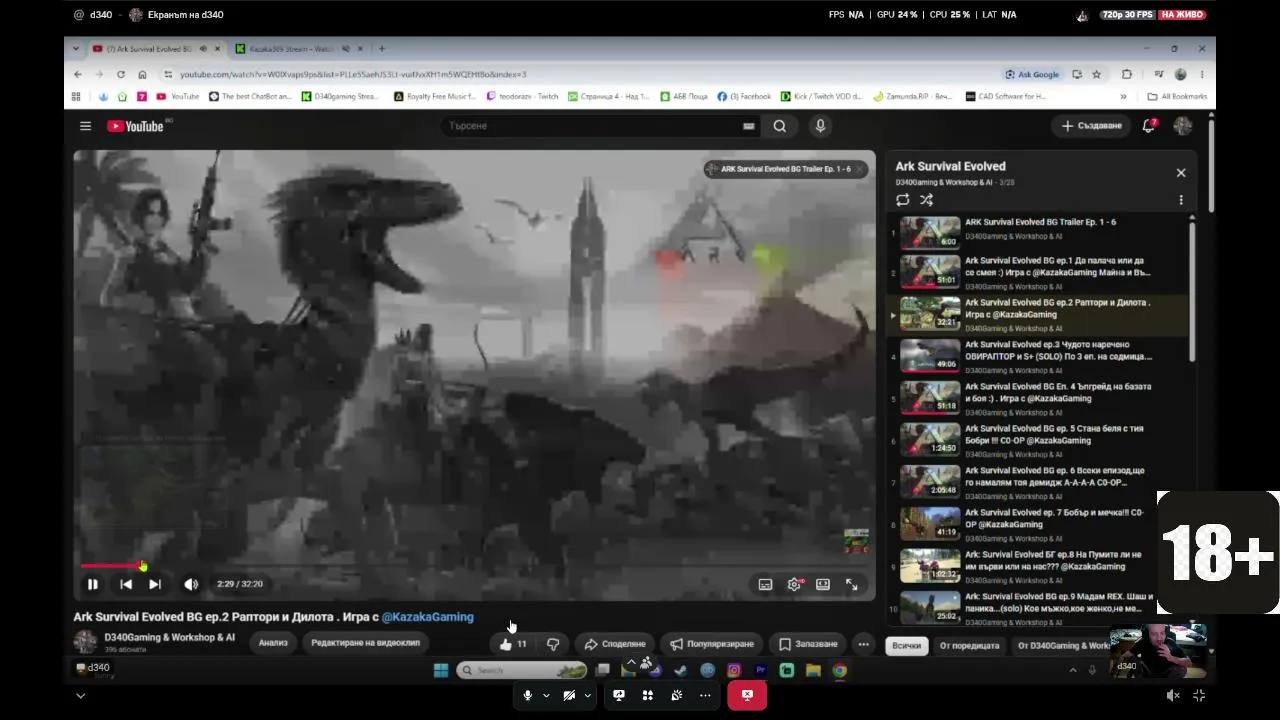Toggle subtitles in the video player
This screenshot has height=720, width=1280.
click(x=765, y=585)
